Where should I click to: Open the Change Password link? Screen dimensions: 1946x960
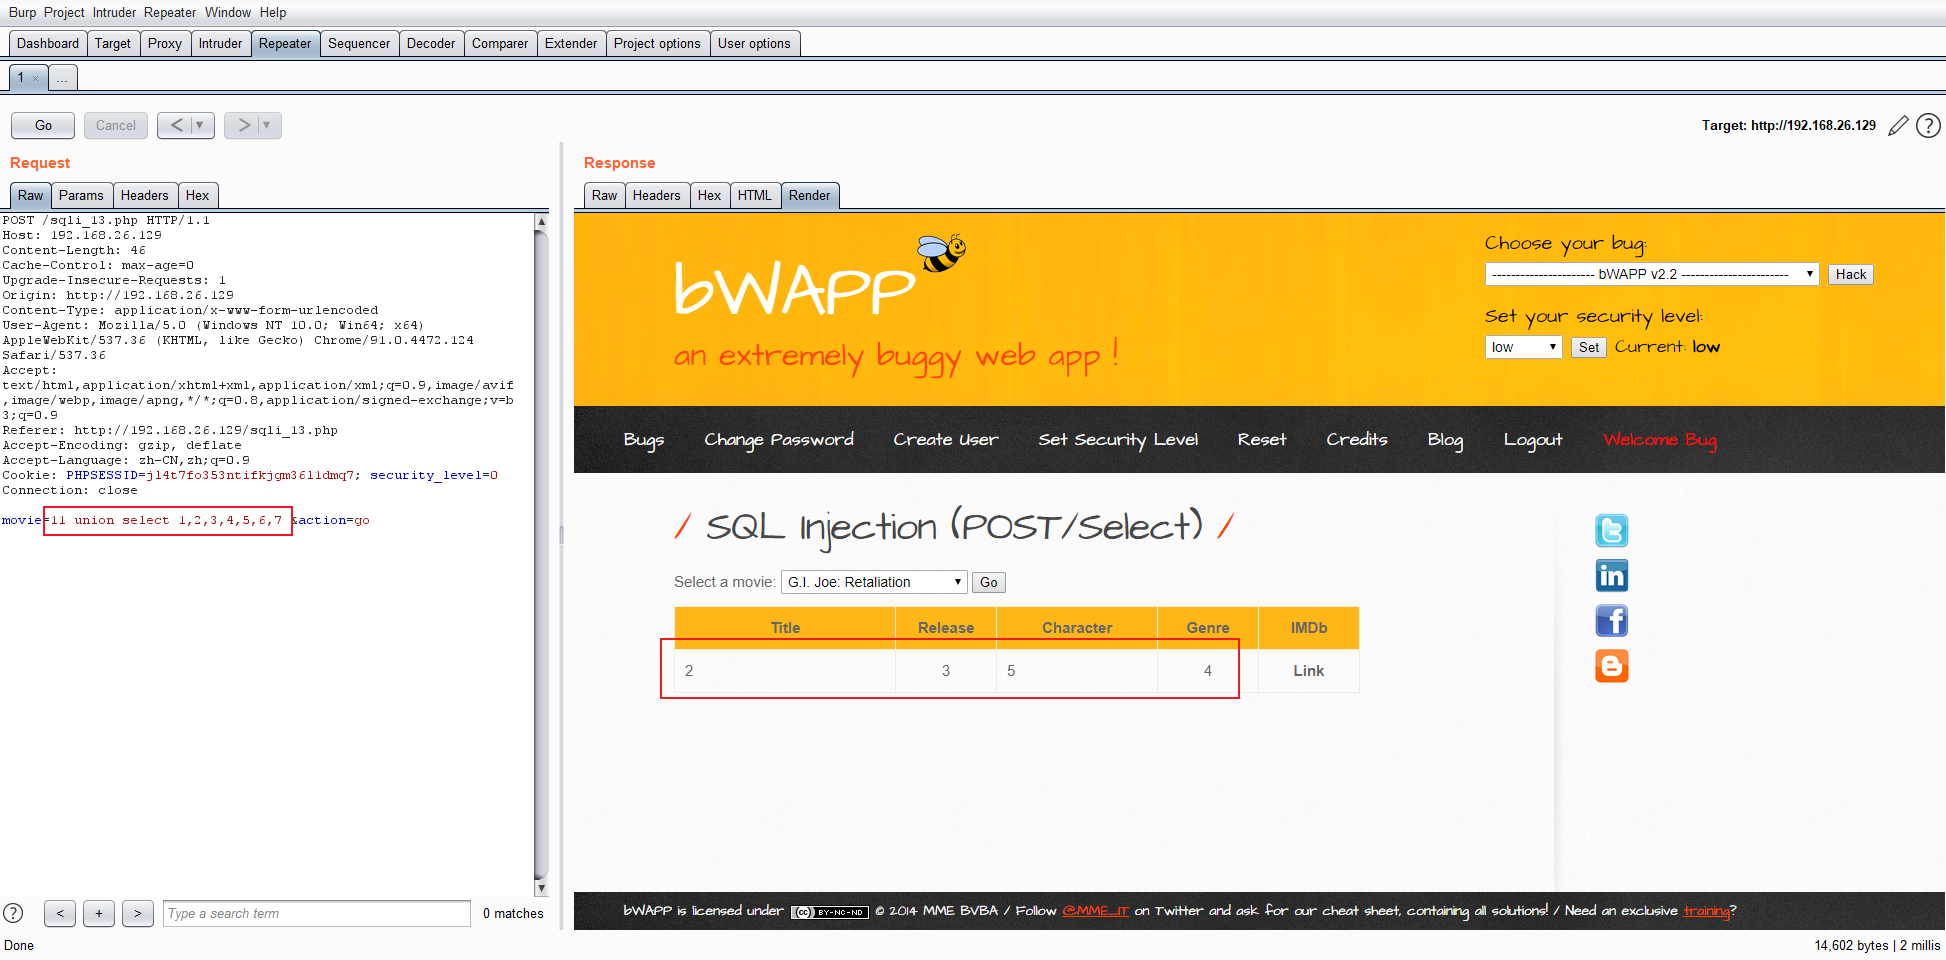[x=779, y=440]
